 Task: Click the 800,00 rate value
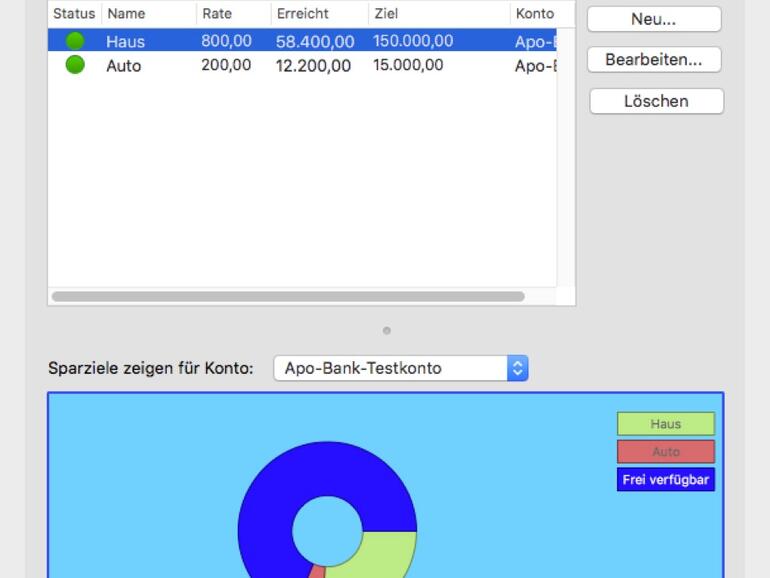click(226, 41)
